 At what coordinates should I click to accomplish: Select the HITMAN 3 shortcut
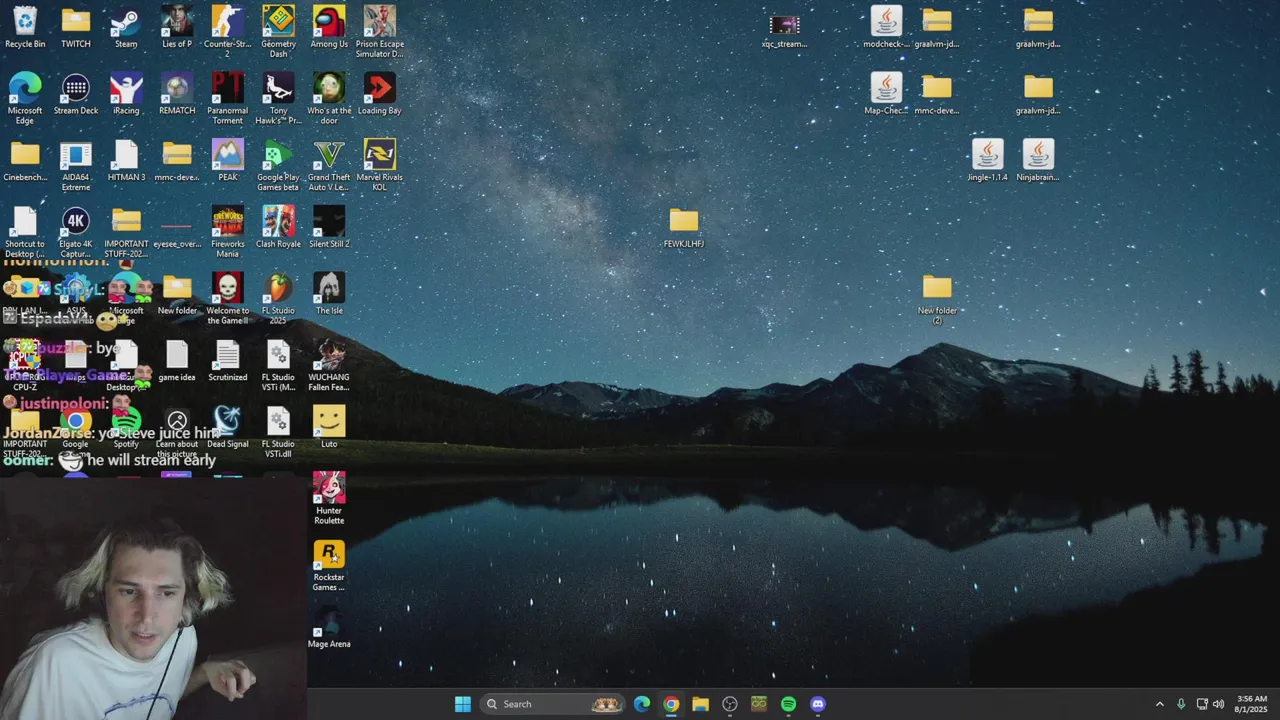point(126,161)
